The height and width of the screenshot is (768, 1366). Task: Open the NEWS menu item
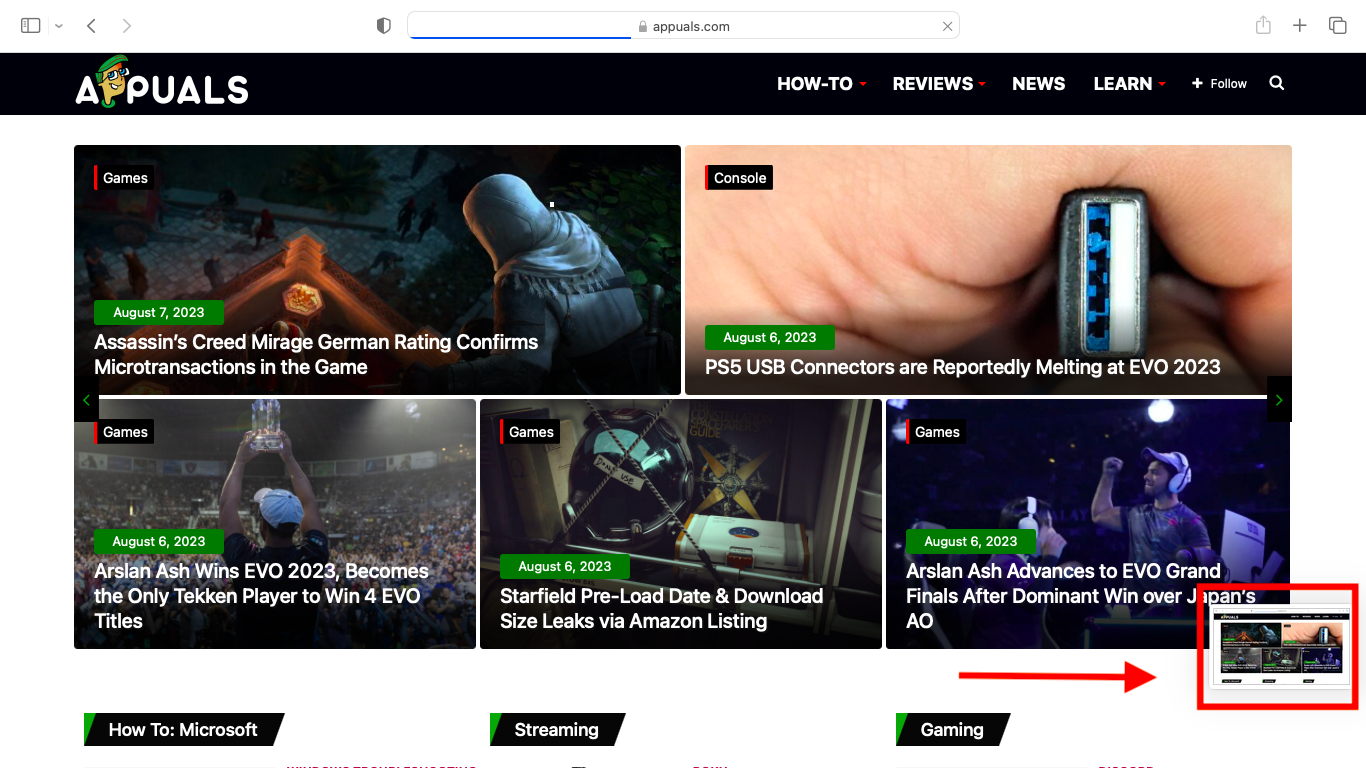click(x=1038, y=84)
